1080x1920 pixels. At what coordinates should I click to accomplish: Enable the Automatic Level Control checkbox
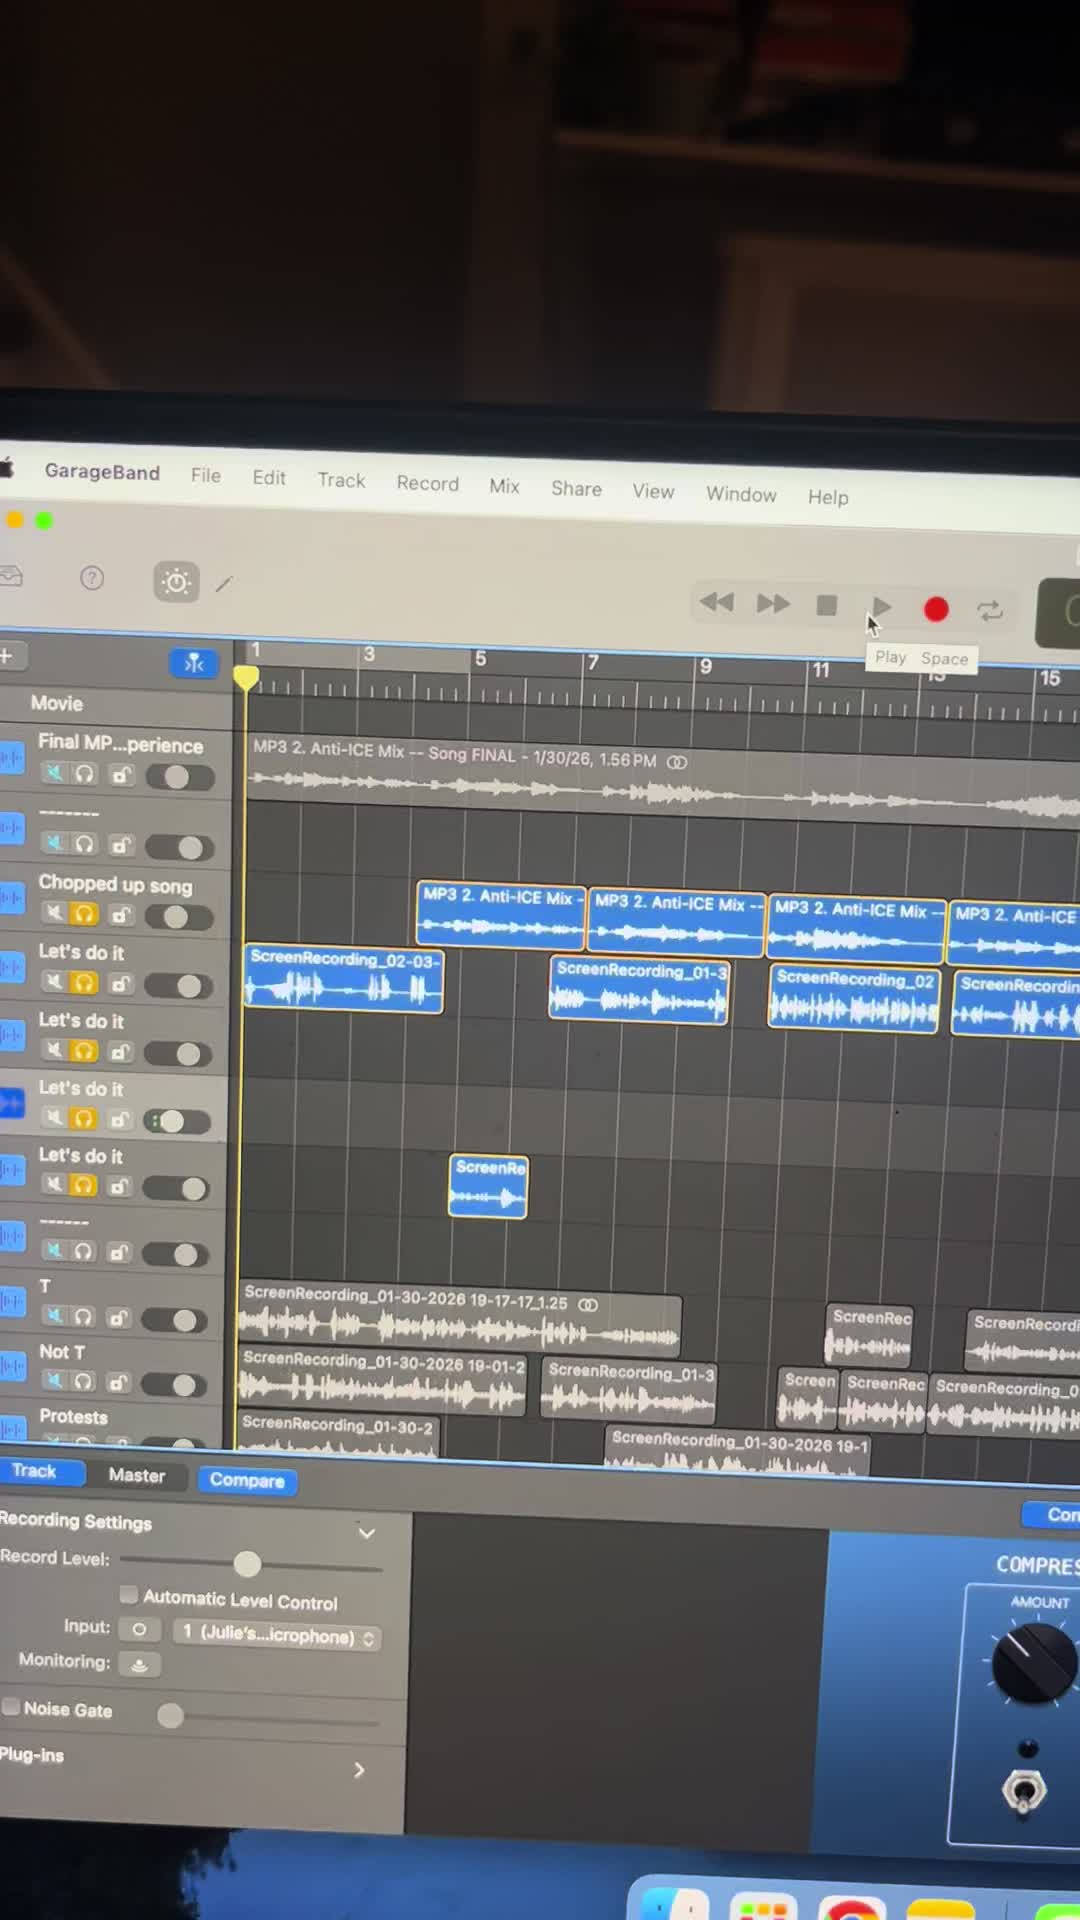click(128, 1593)
